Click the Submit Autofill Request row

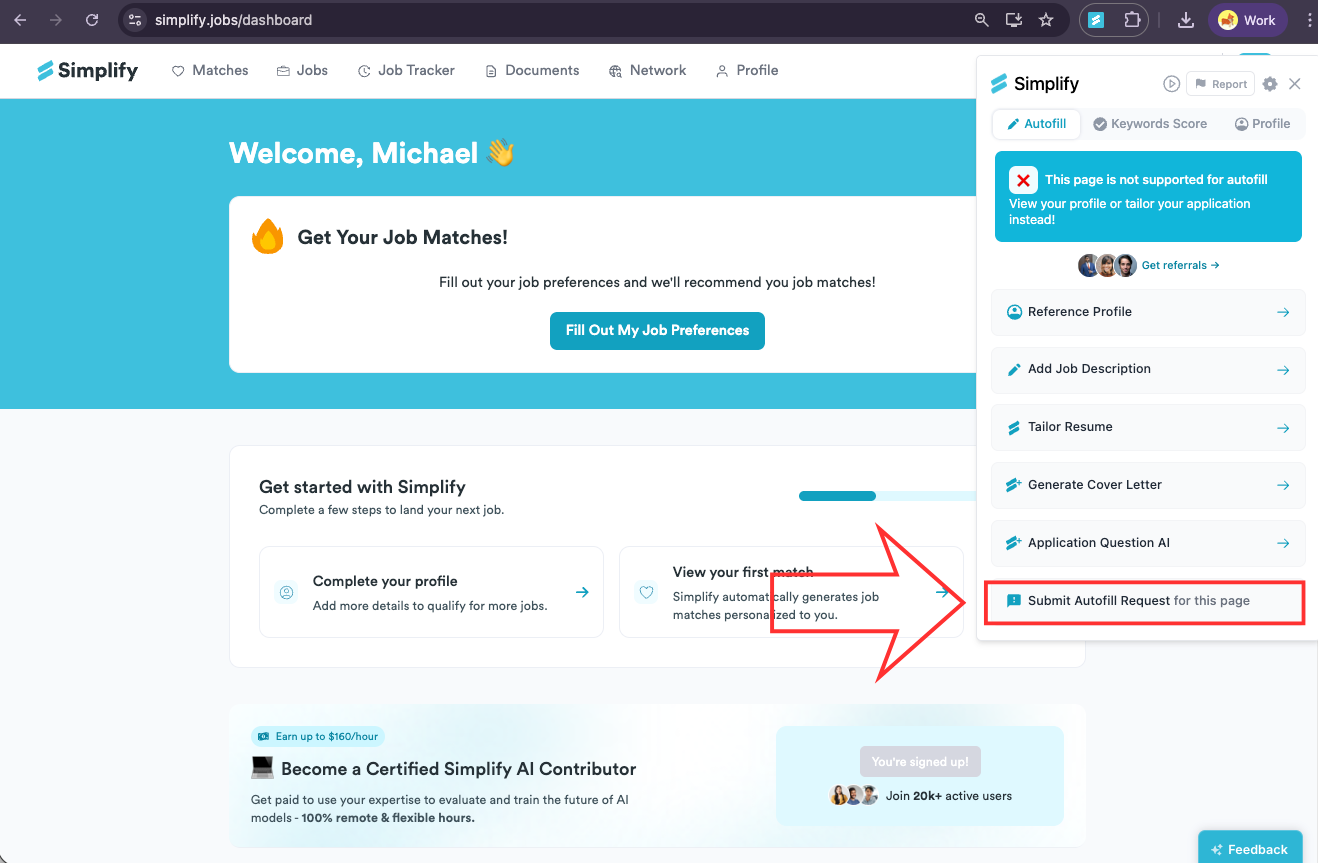[1145, 601]
